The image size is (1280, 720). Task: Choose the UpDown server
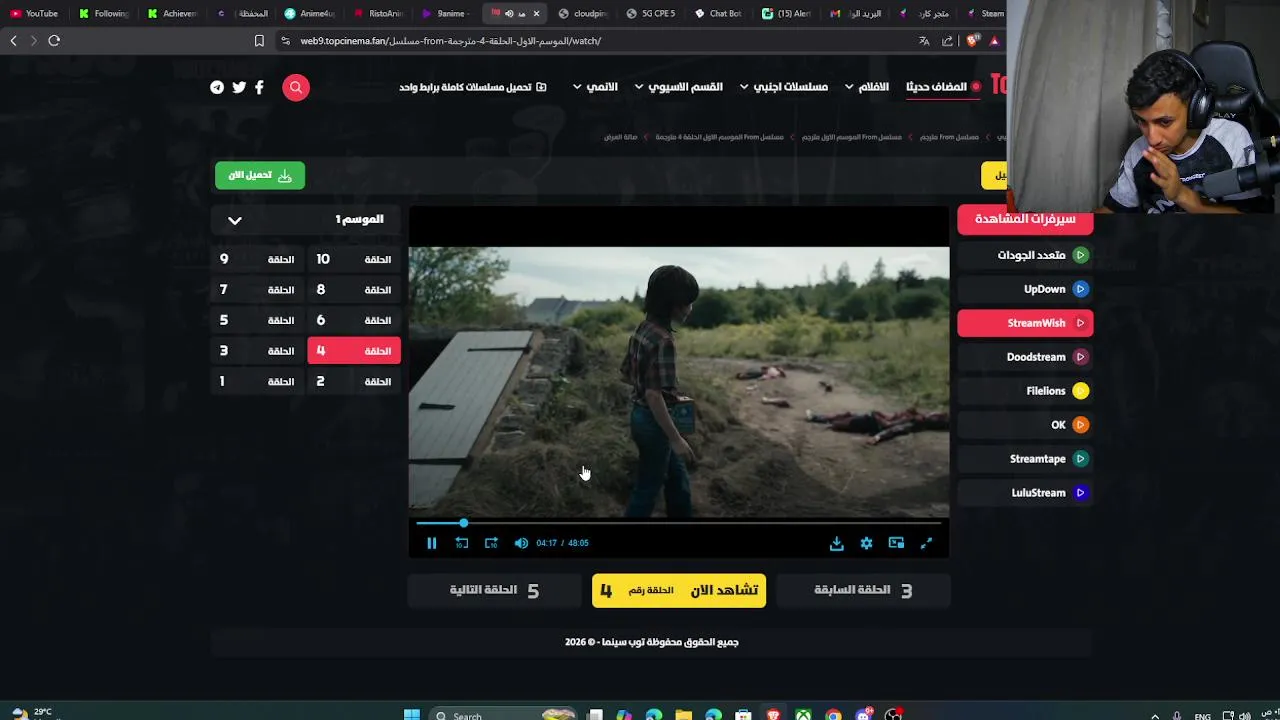1025,289
